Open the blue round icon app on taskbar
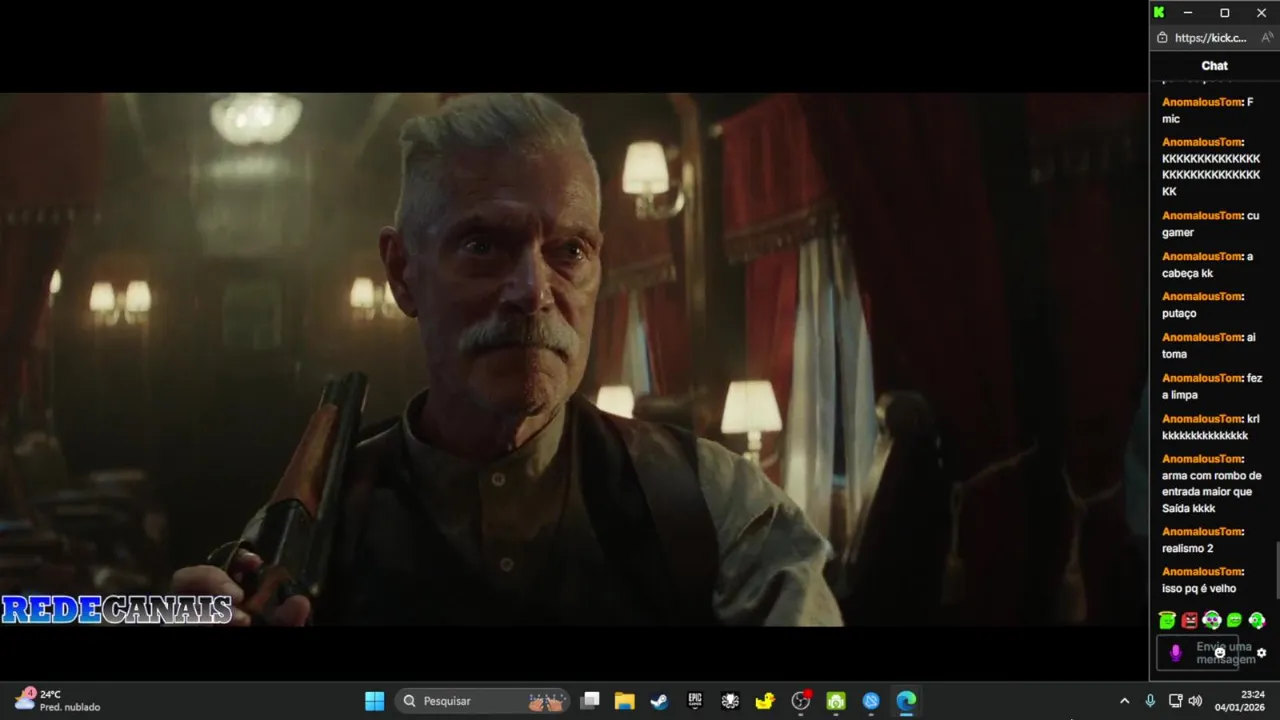 click(871, 701)
